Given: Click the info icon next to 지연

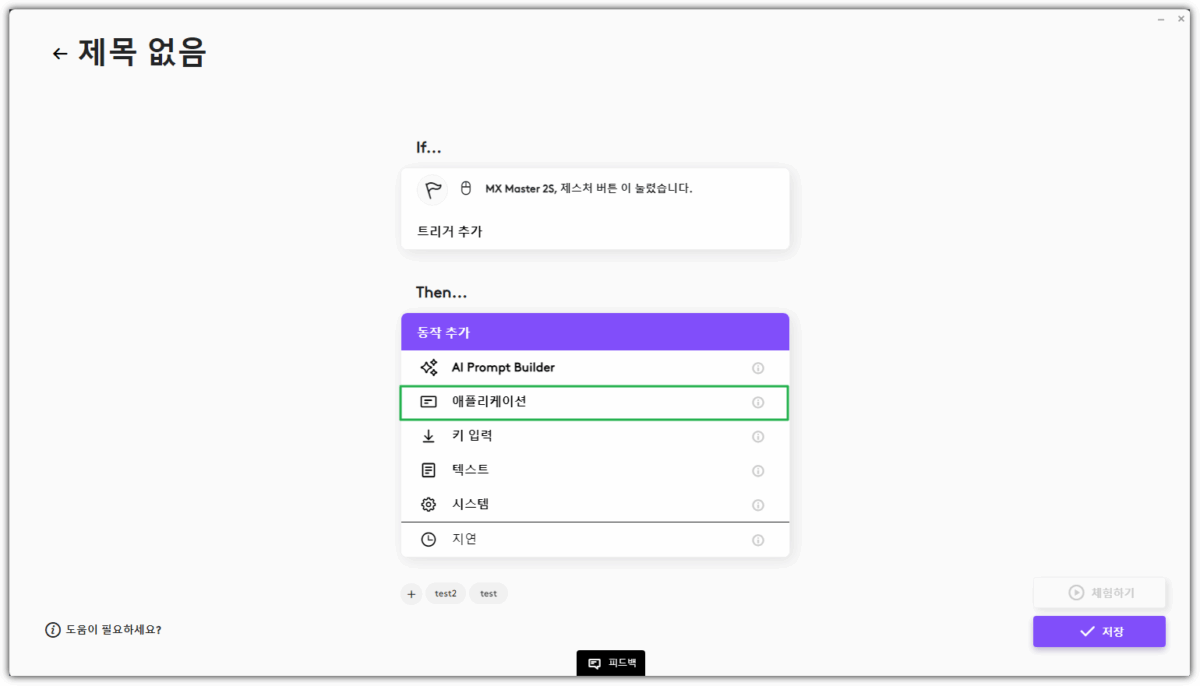Looking at the screenshot, I should (758, 539).
